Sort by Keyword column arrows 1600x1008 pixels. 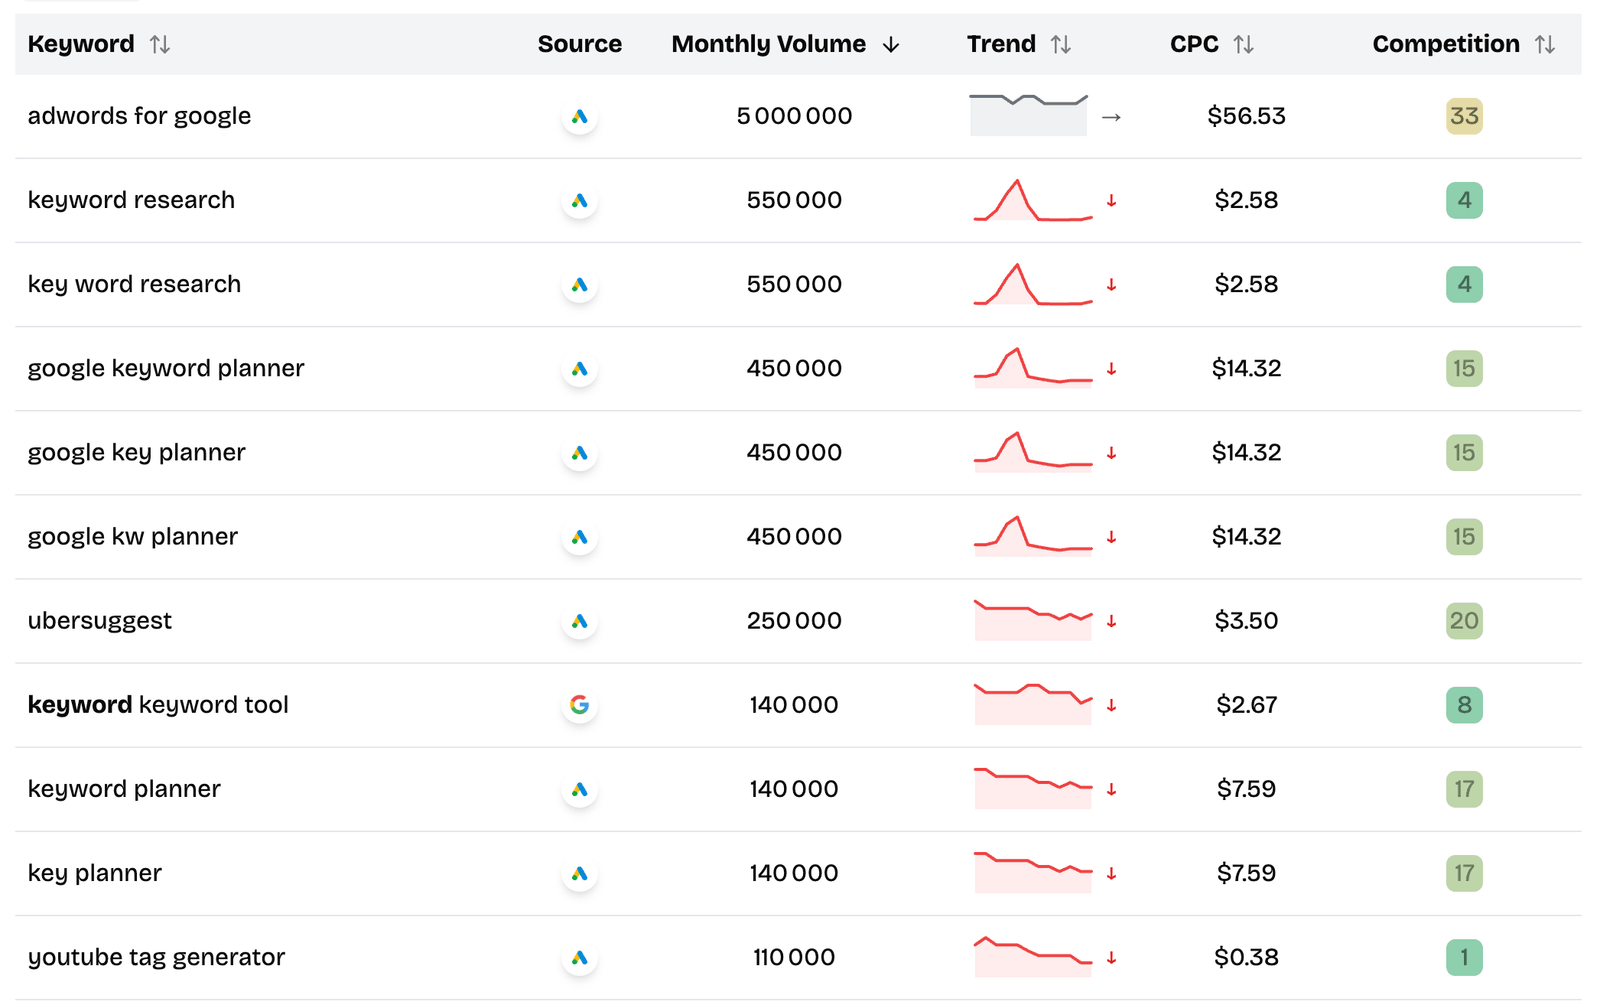tap(160, 44)
